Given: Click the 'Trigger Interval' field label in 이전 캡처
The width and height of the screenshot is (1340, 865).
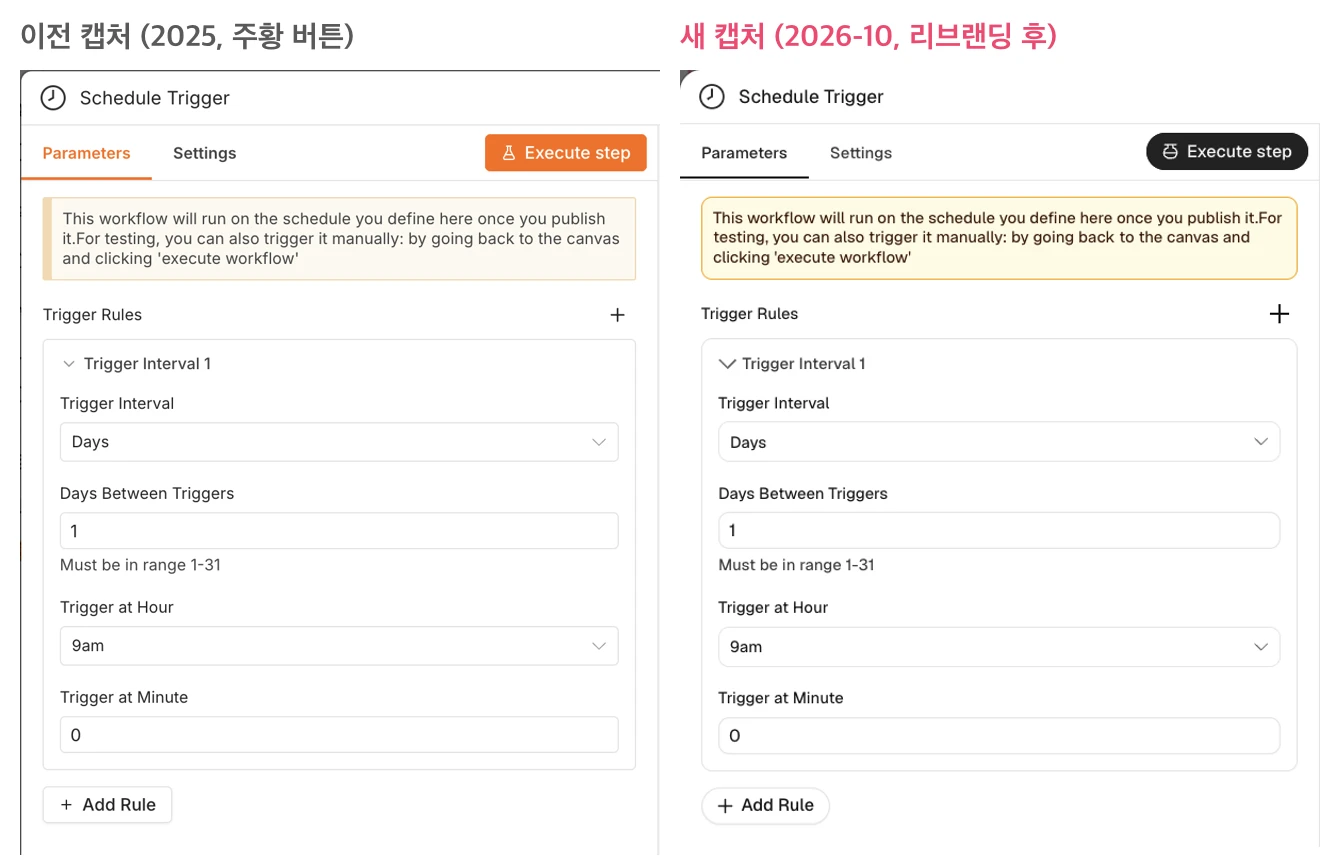Looking at the screenshot, I should click(117, 404).
